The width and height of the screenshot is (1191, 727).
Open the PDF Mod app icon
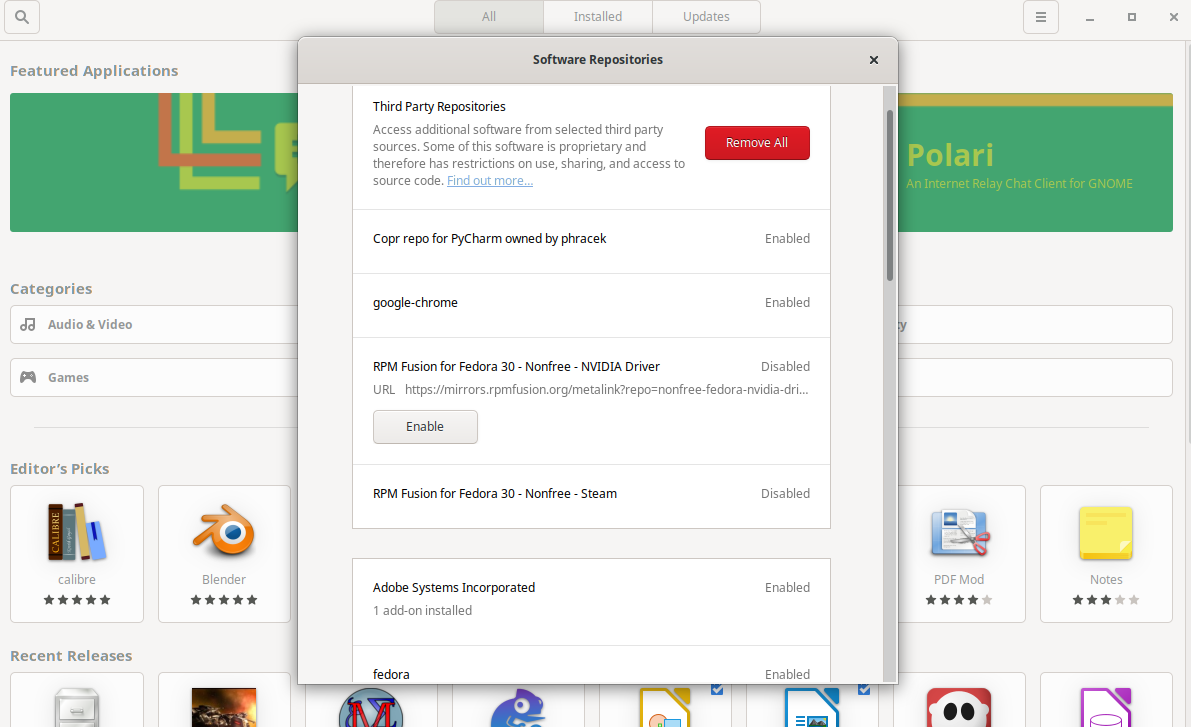[959, 533]
